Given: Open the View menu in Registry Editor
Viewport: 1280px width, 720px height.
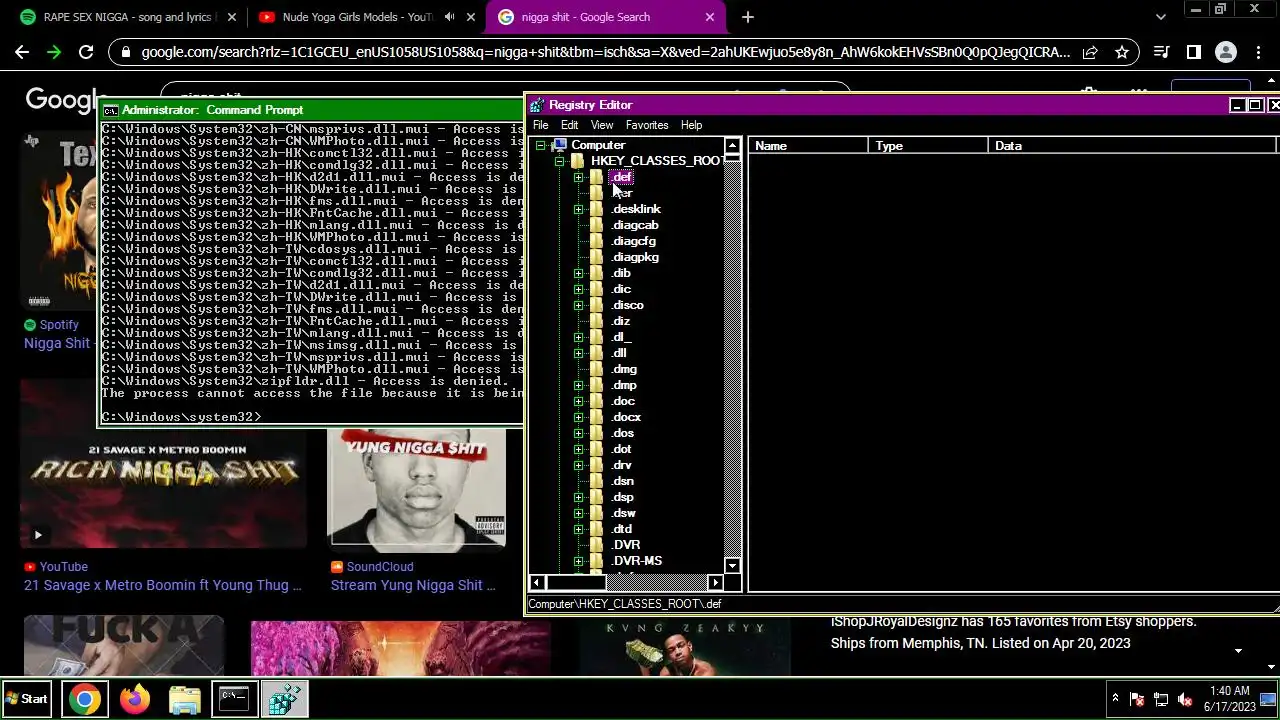Looking at the screenshot, I should coord(601,125).
